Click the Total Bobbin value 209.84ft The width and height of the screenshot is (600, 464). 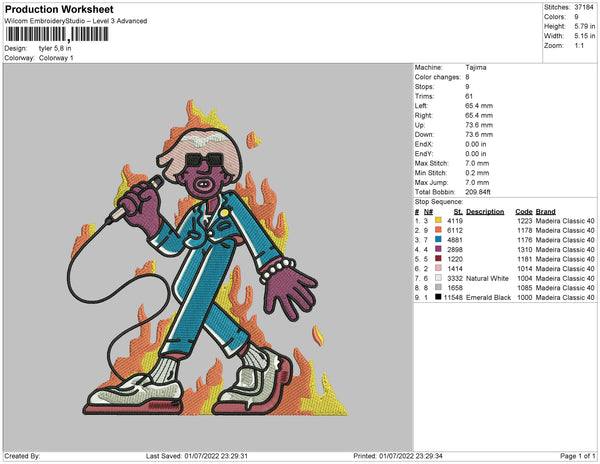click(x=478, y=192)
